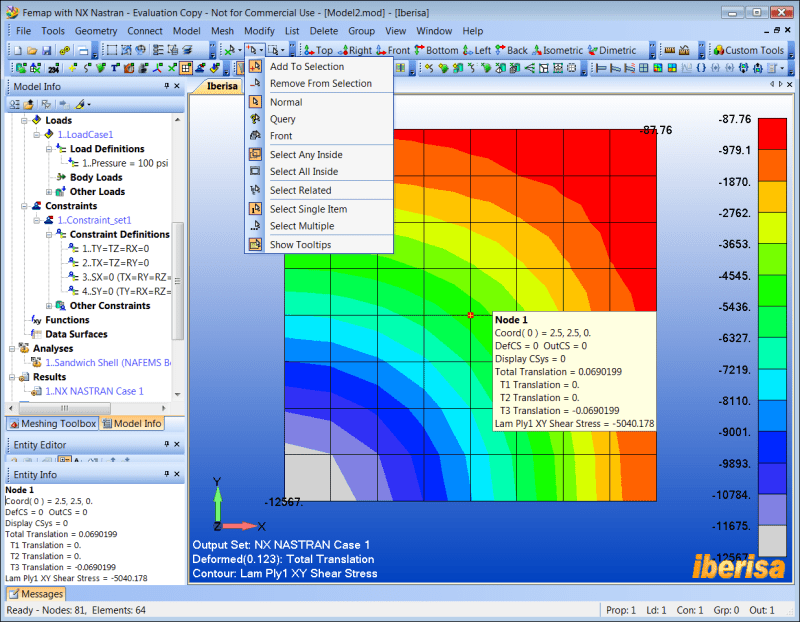This screenshot has height=622, width=800.
Task: Switch to Meshing Toolbox tab
Action: (x=53, y=424)
